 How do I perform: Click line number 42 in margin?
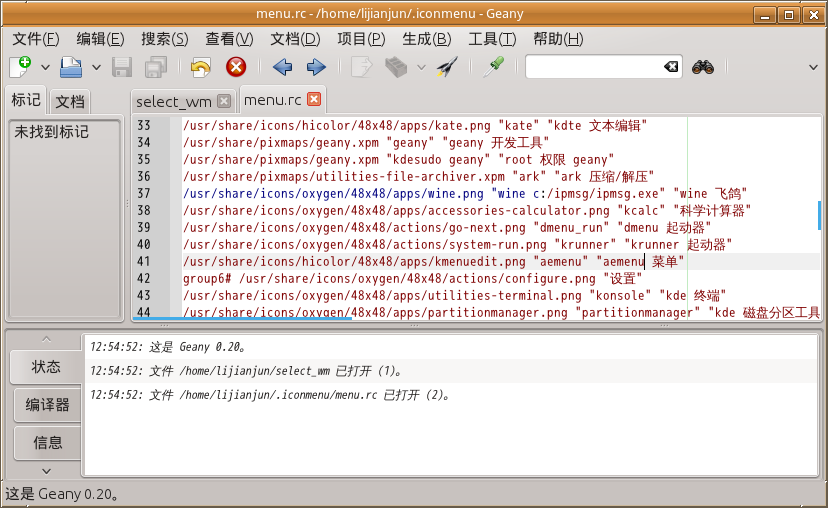pyautogui.click(x=144, y=278)
